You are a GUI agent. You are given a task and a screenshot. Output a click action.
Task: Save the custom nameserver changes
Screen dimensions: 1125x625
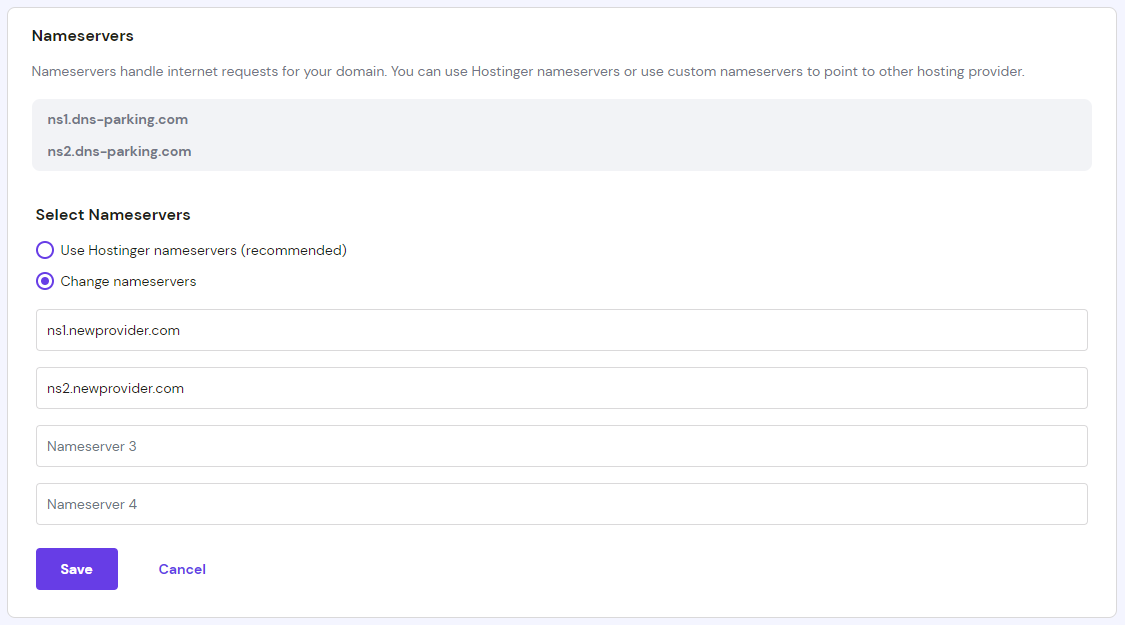coord(76,568)
